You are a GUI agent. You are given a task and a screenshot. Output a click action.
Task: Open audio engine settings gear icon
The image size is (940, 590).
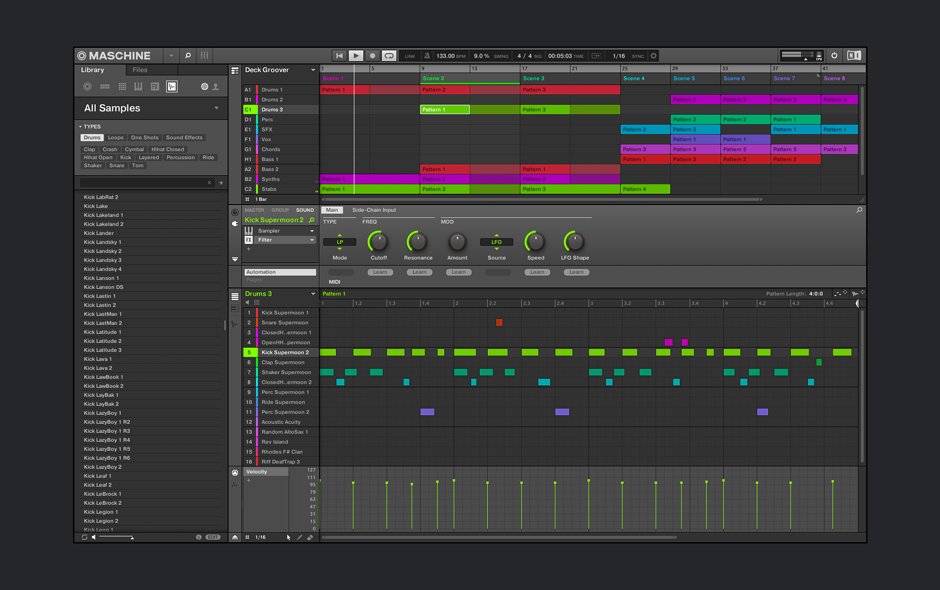coord(653,56)
